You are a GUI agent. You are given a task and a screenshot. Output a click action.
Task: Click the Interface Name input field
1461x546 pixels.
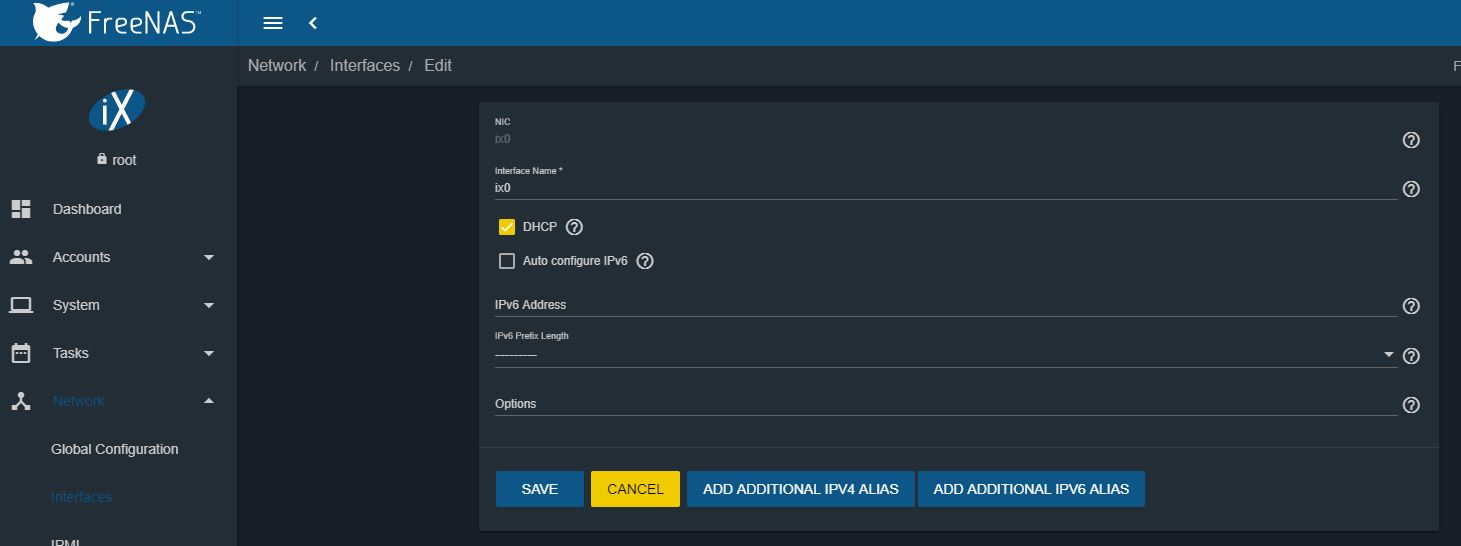945,188
